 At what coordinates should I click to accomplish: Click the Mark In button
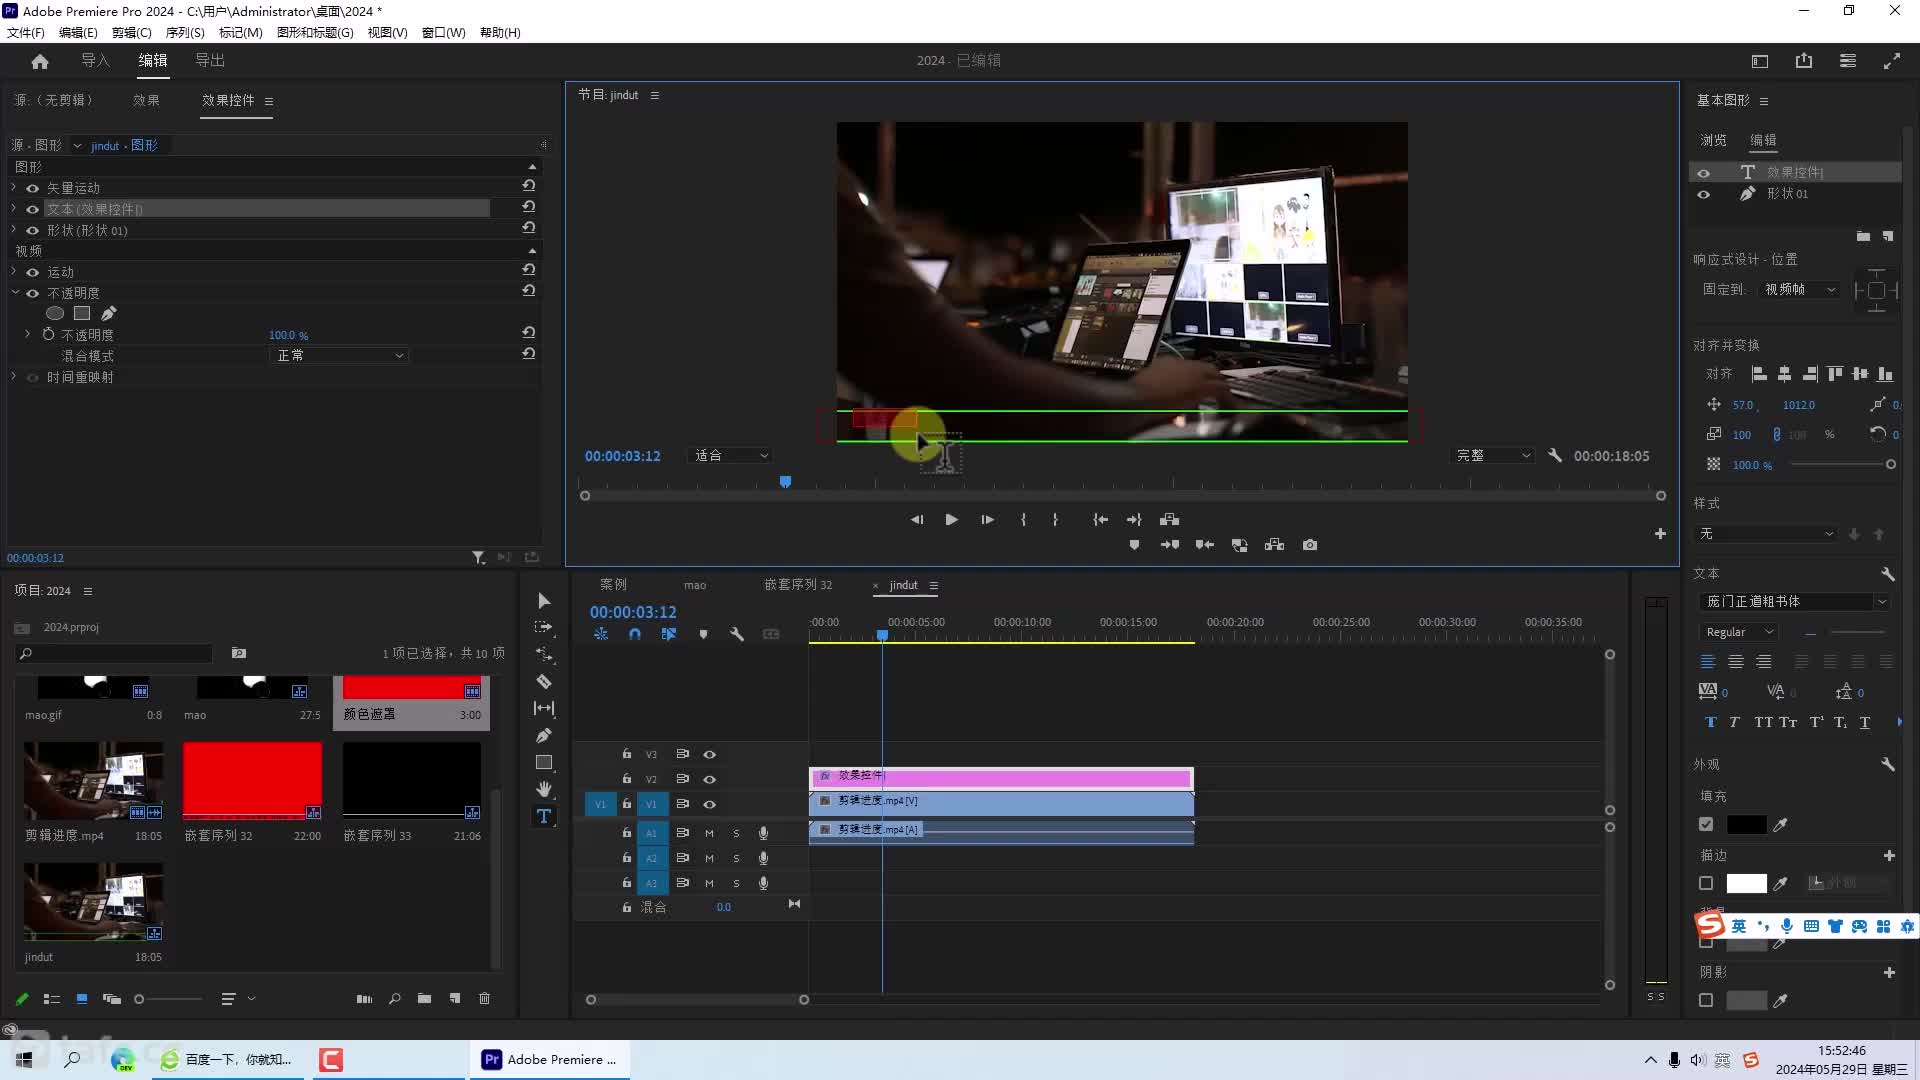click(1023, 519)
